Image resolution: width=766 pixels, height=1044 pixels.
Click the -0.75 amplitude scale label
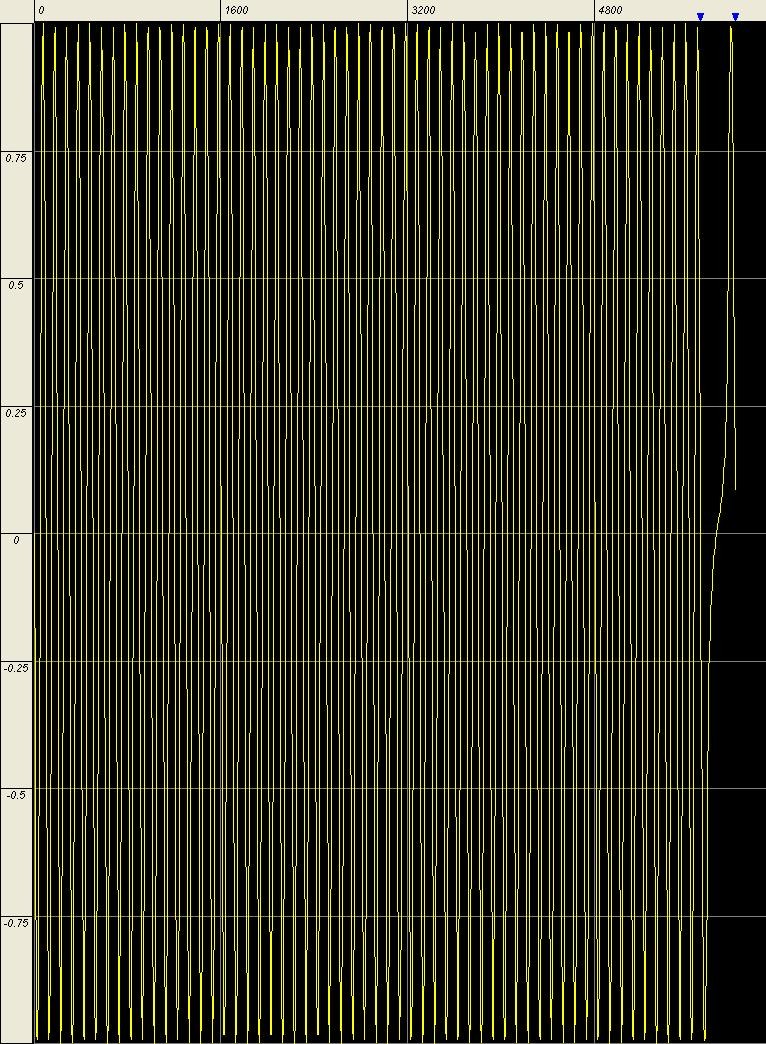pos(16,923)
